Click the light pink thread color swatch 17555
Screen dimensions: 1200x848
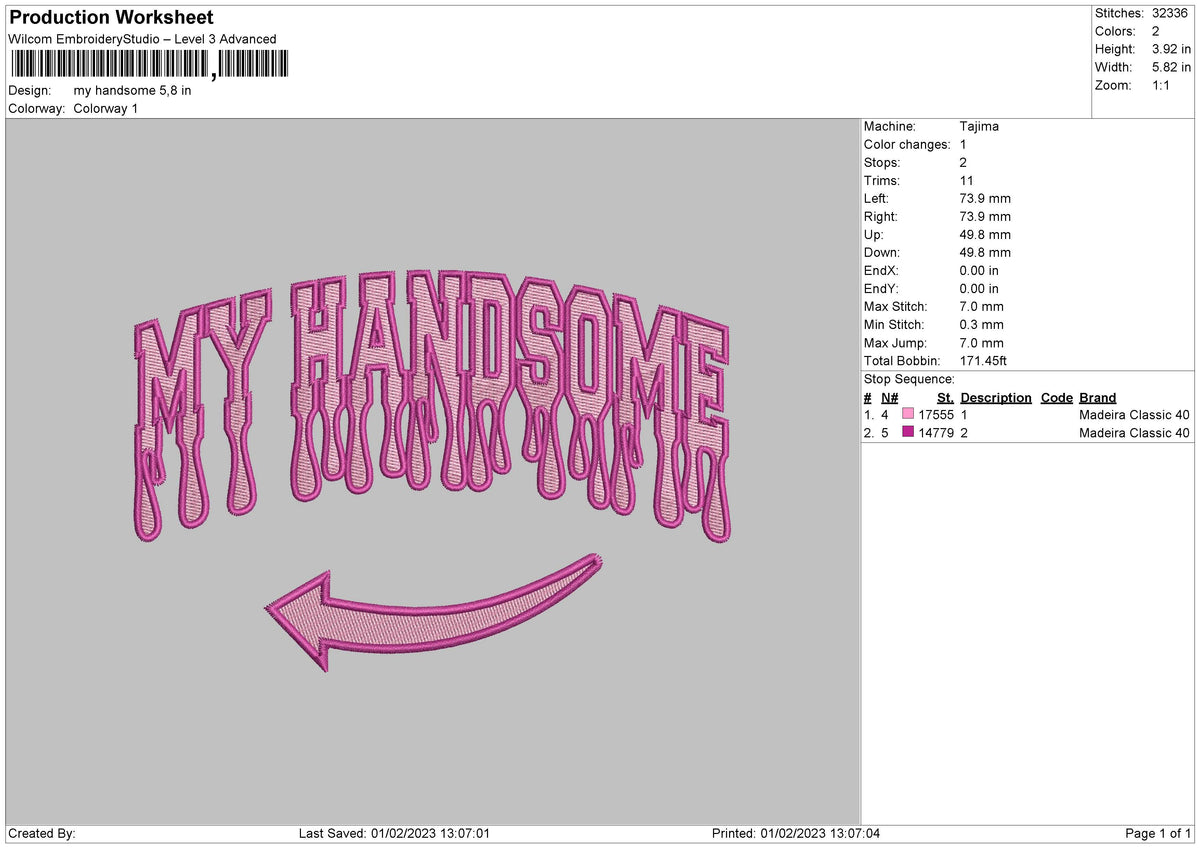click(909, 414)
